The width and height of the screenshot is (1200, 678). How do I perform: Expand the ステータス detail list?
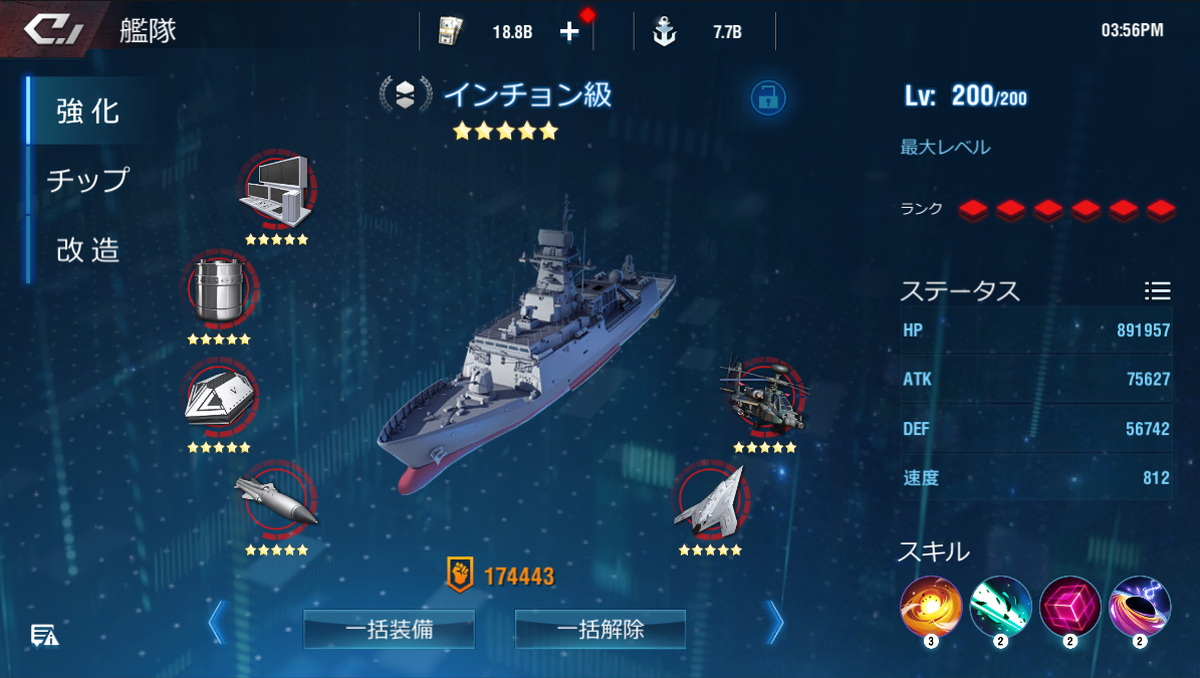click(x=1157, y=291)
